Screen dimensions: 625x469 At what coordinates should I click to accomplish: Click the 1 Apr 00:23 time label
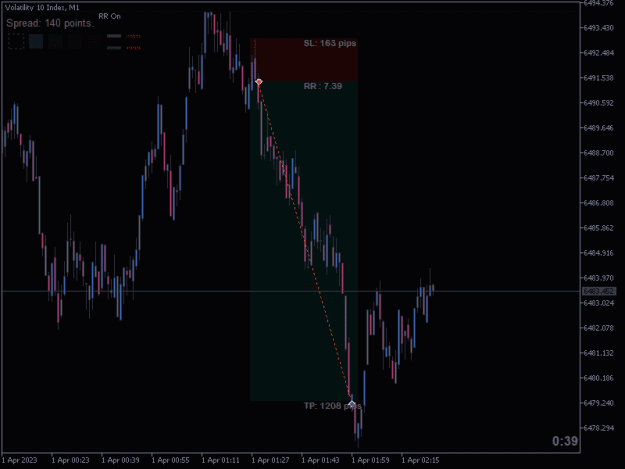tap(70, 460)
